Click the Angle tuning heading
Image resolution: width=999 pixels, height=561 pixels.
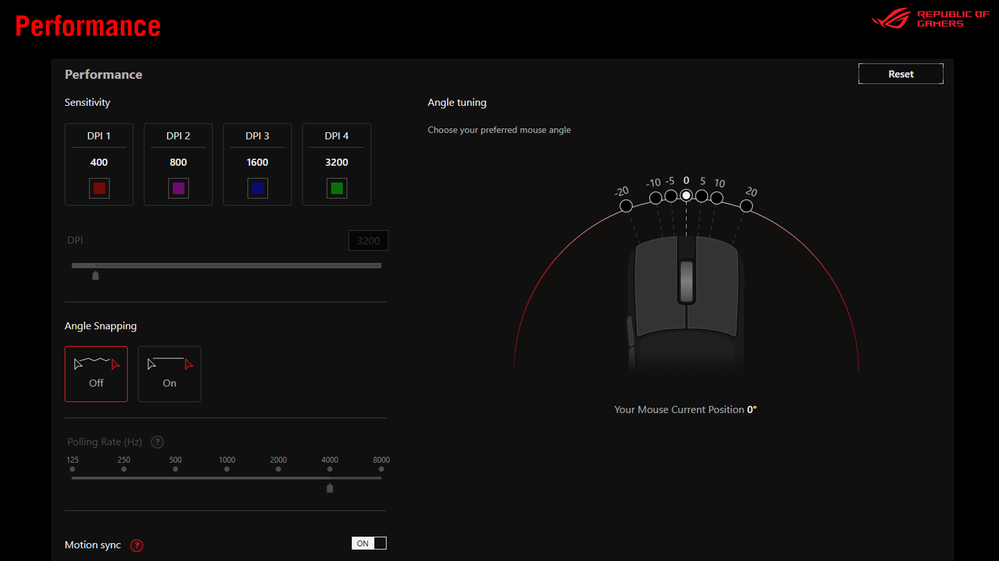coord(457,103)
